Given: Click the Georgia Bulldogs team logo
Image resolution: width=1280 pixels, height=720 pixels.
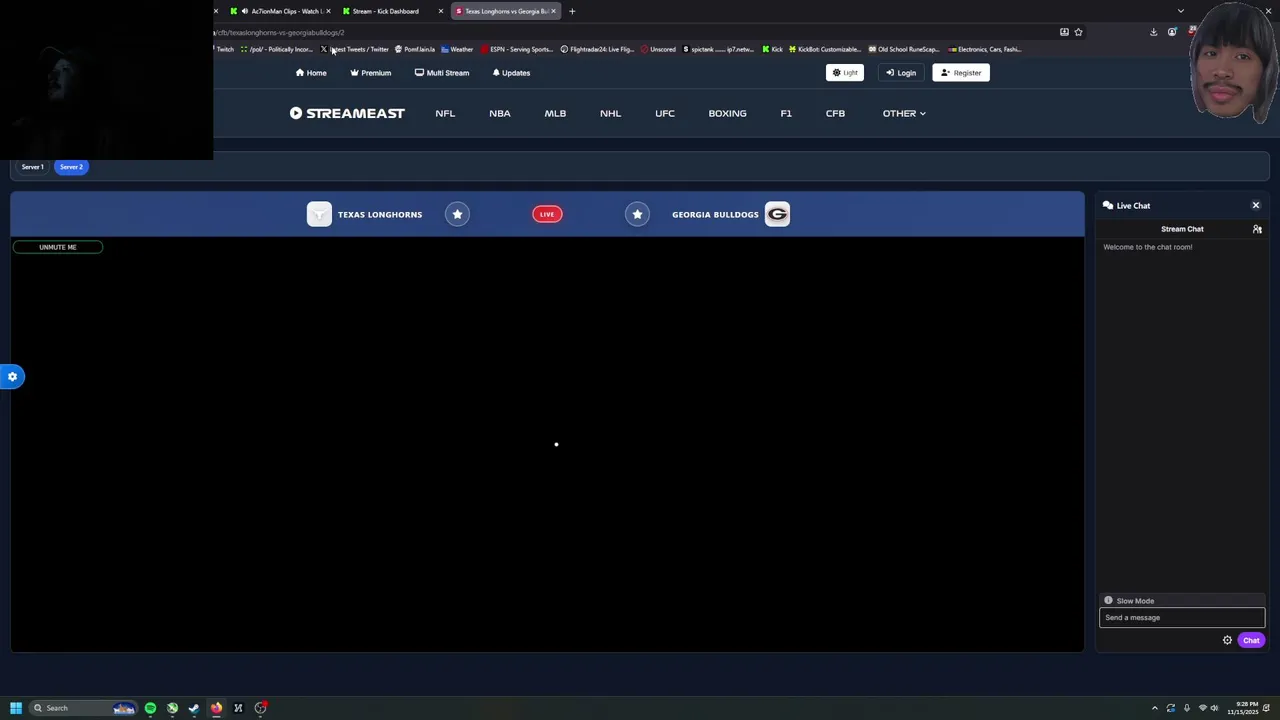Looking at the screenshot, I should (777, 214).
